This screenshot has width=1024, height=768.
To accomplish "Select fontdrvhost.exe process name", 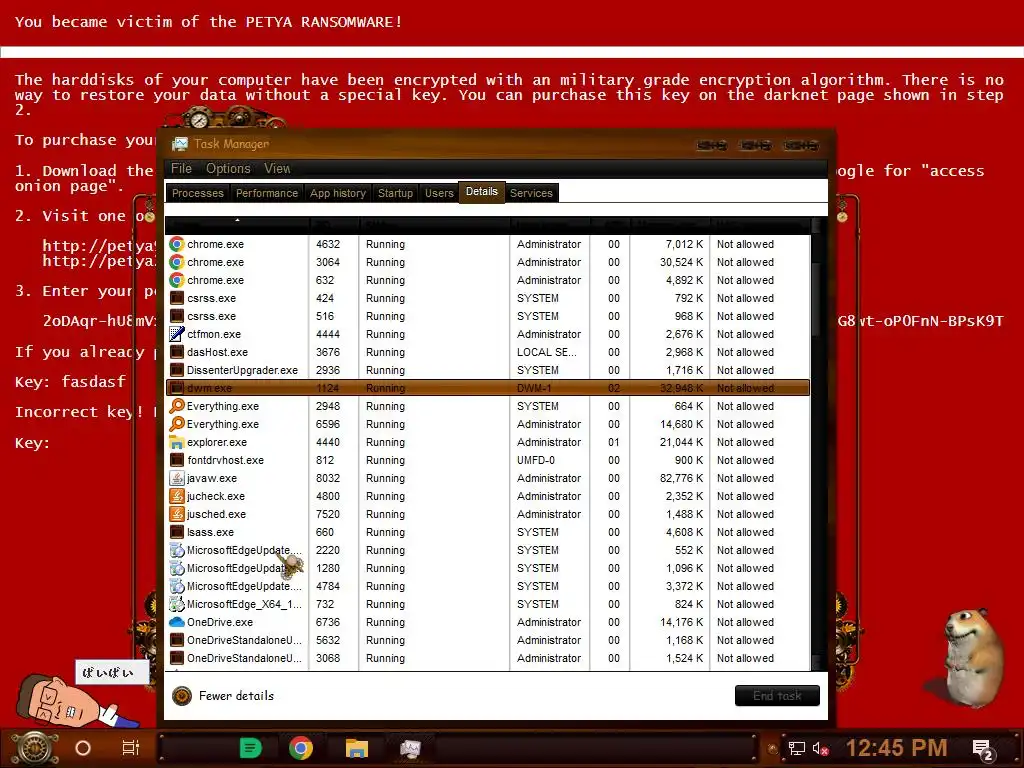I will tap(225, 460).
